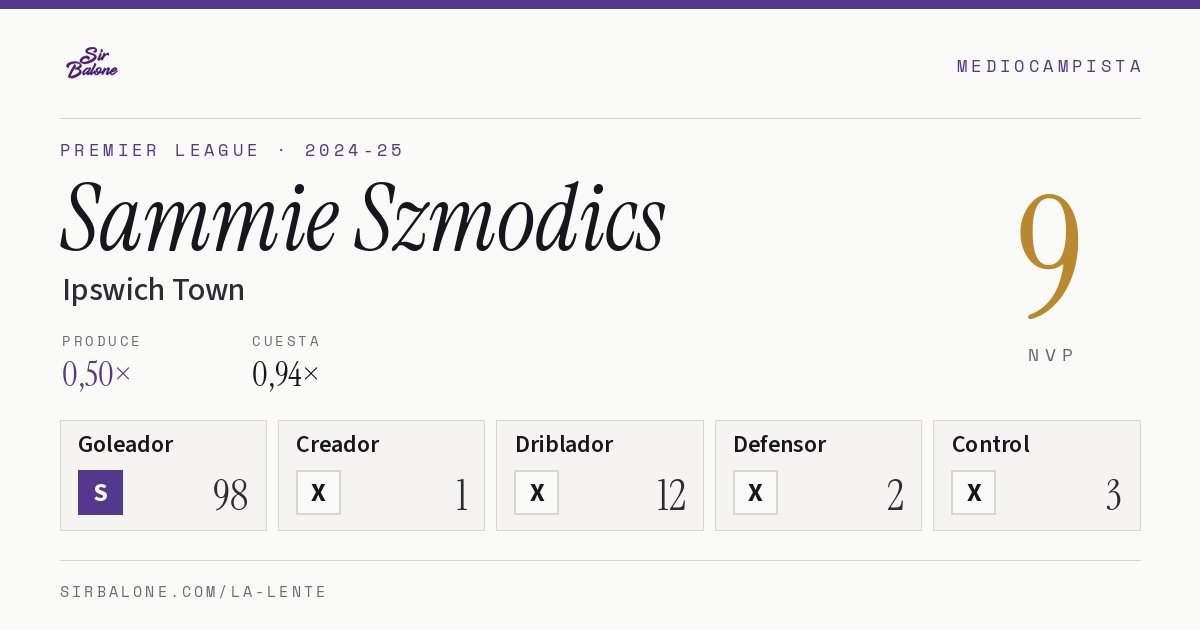The image size is (1200, 630).
Task: Click the X badge under Defensor
Action: (x=755, y=492)
